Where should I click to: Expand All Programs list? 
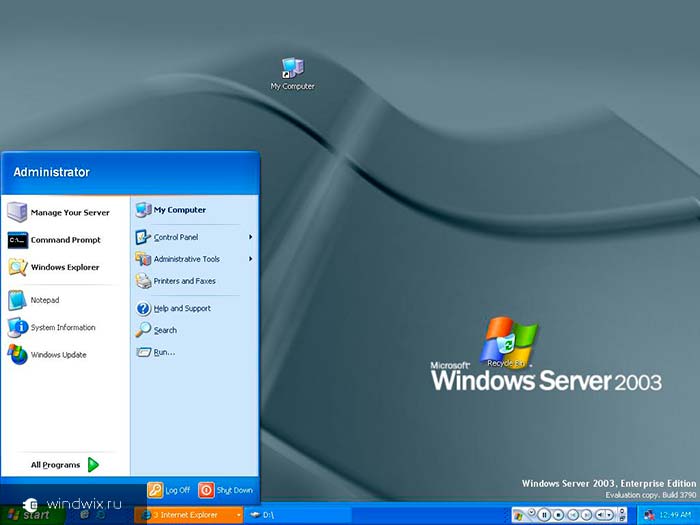tap(65, 465)
